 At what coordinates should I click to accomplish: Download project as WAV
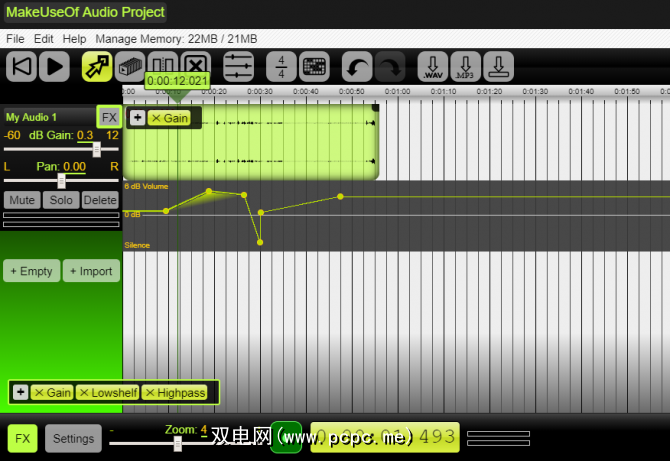(x=432, y=67)
